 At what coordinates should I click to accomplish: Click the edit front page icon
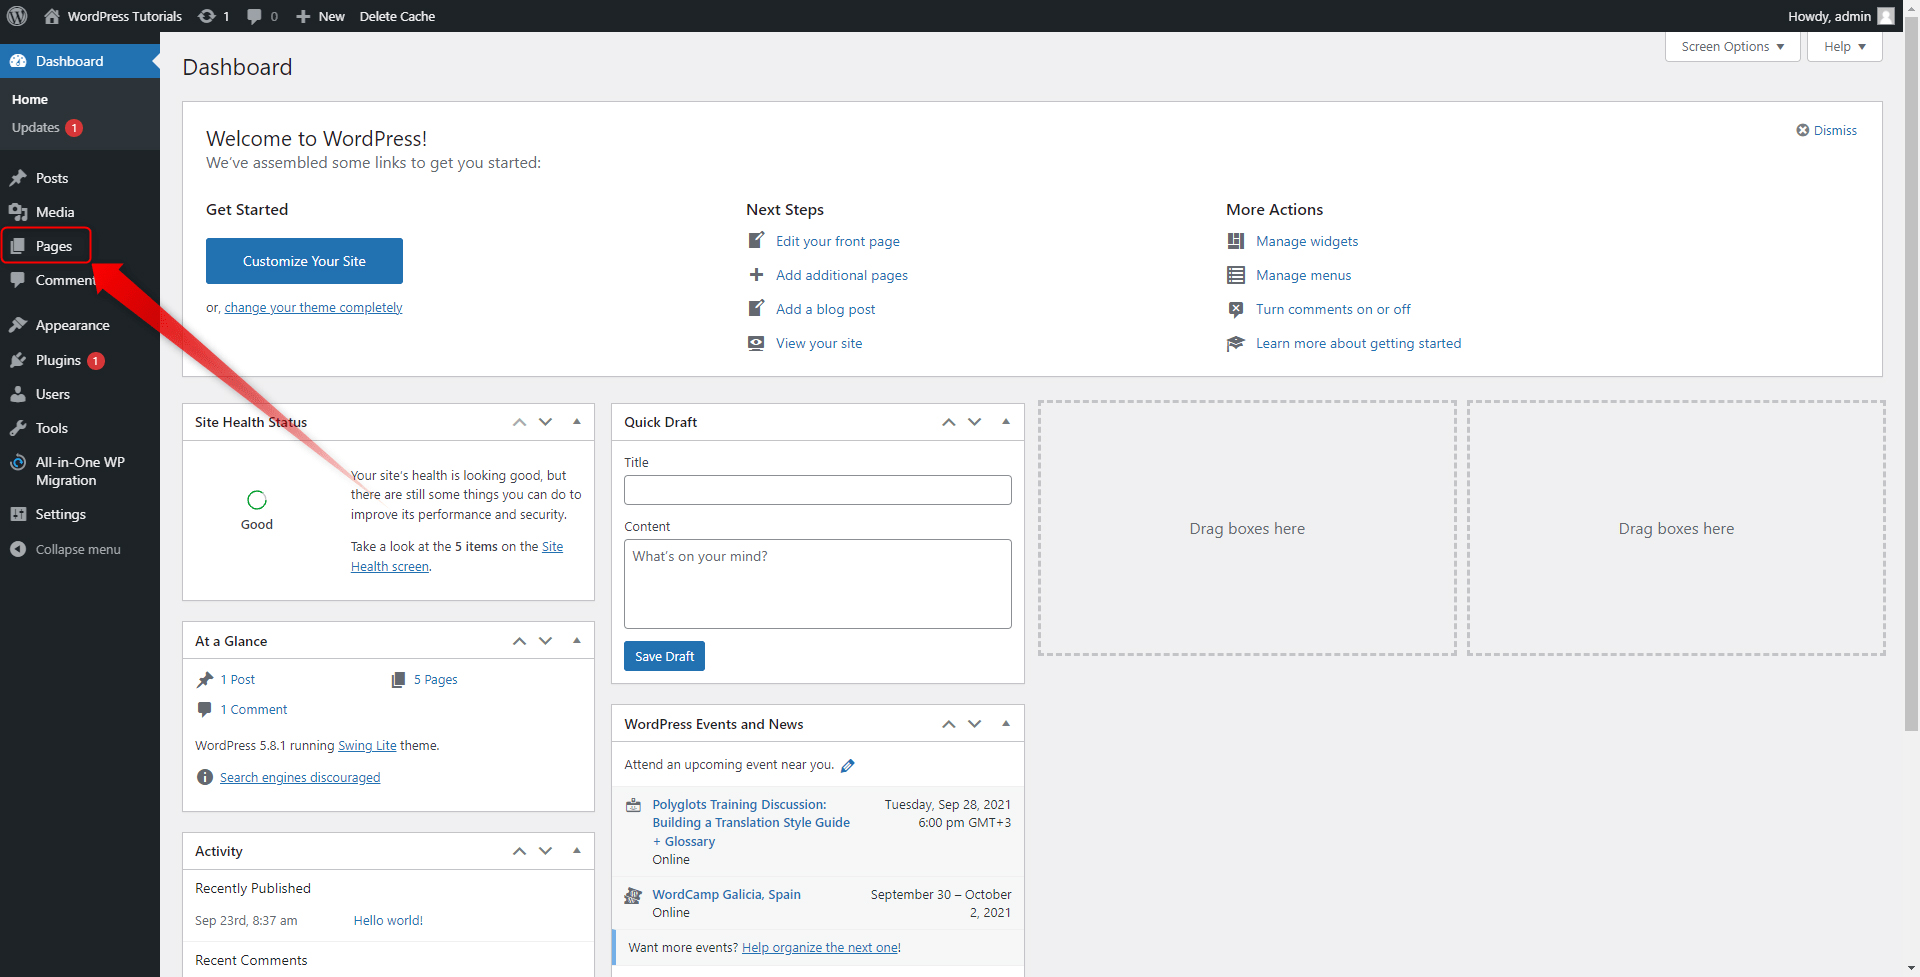tap(756, 241)
